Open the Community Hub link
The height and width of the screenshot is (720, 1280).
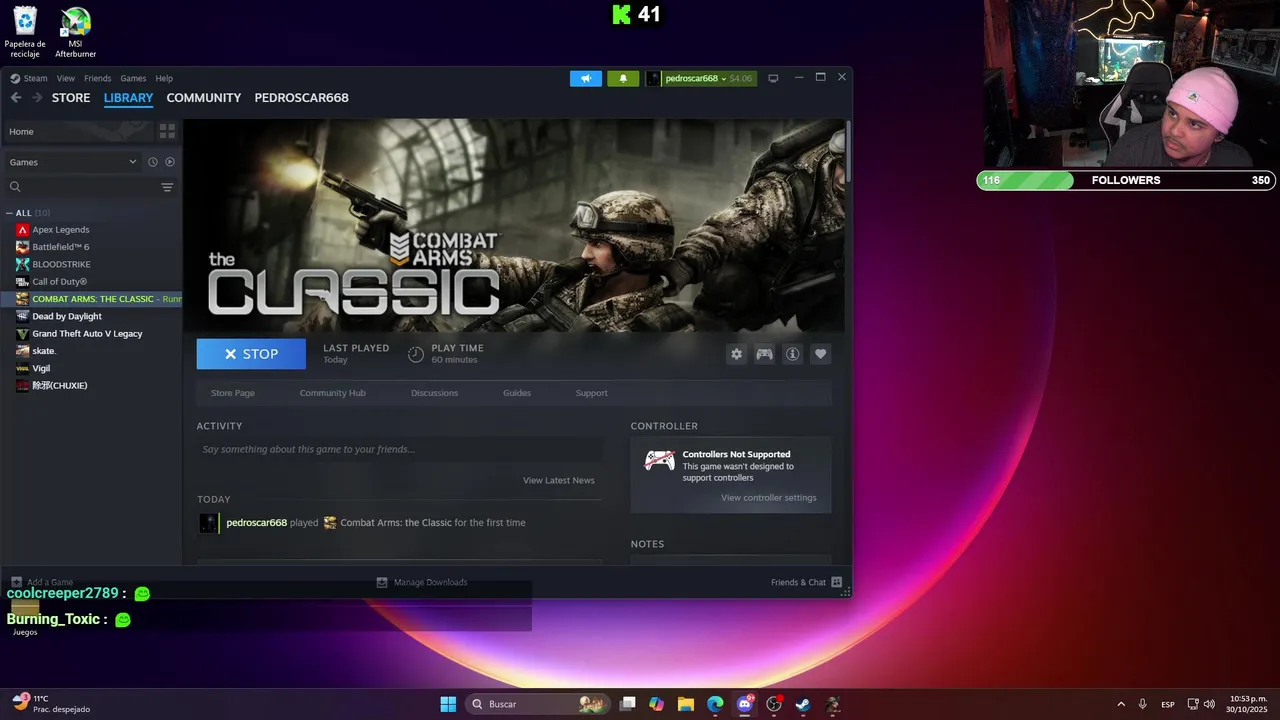point(333,393)
